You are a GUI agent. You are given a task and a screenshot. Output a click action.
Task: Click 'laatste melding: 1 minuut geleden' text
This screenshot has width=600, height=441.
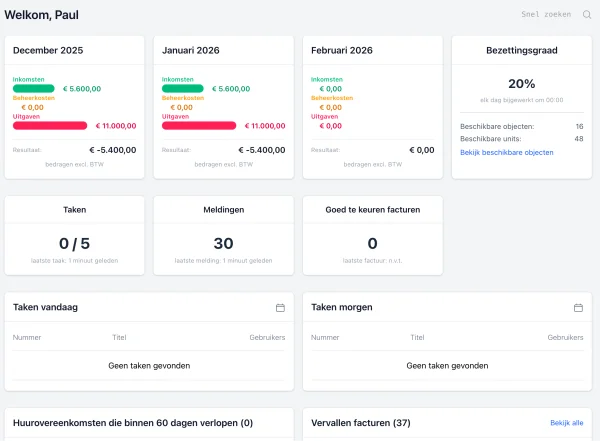[223, 261]
